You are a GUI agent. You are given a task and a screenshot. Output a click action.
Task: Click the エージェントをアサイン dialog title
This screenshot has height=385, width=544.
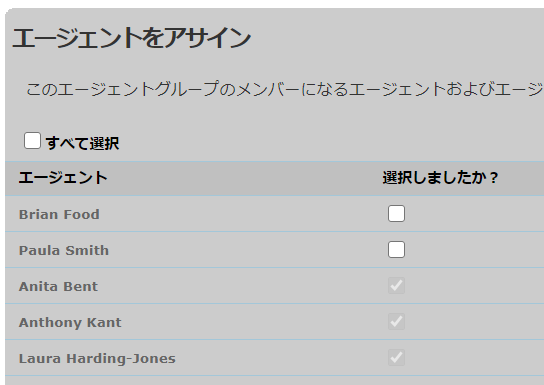[x=131, y=38]
